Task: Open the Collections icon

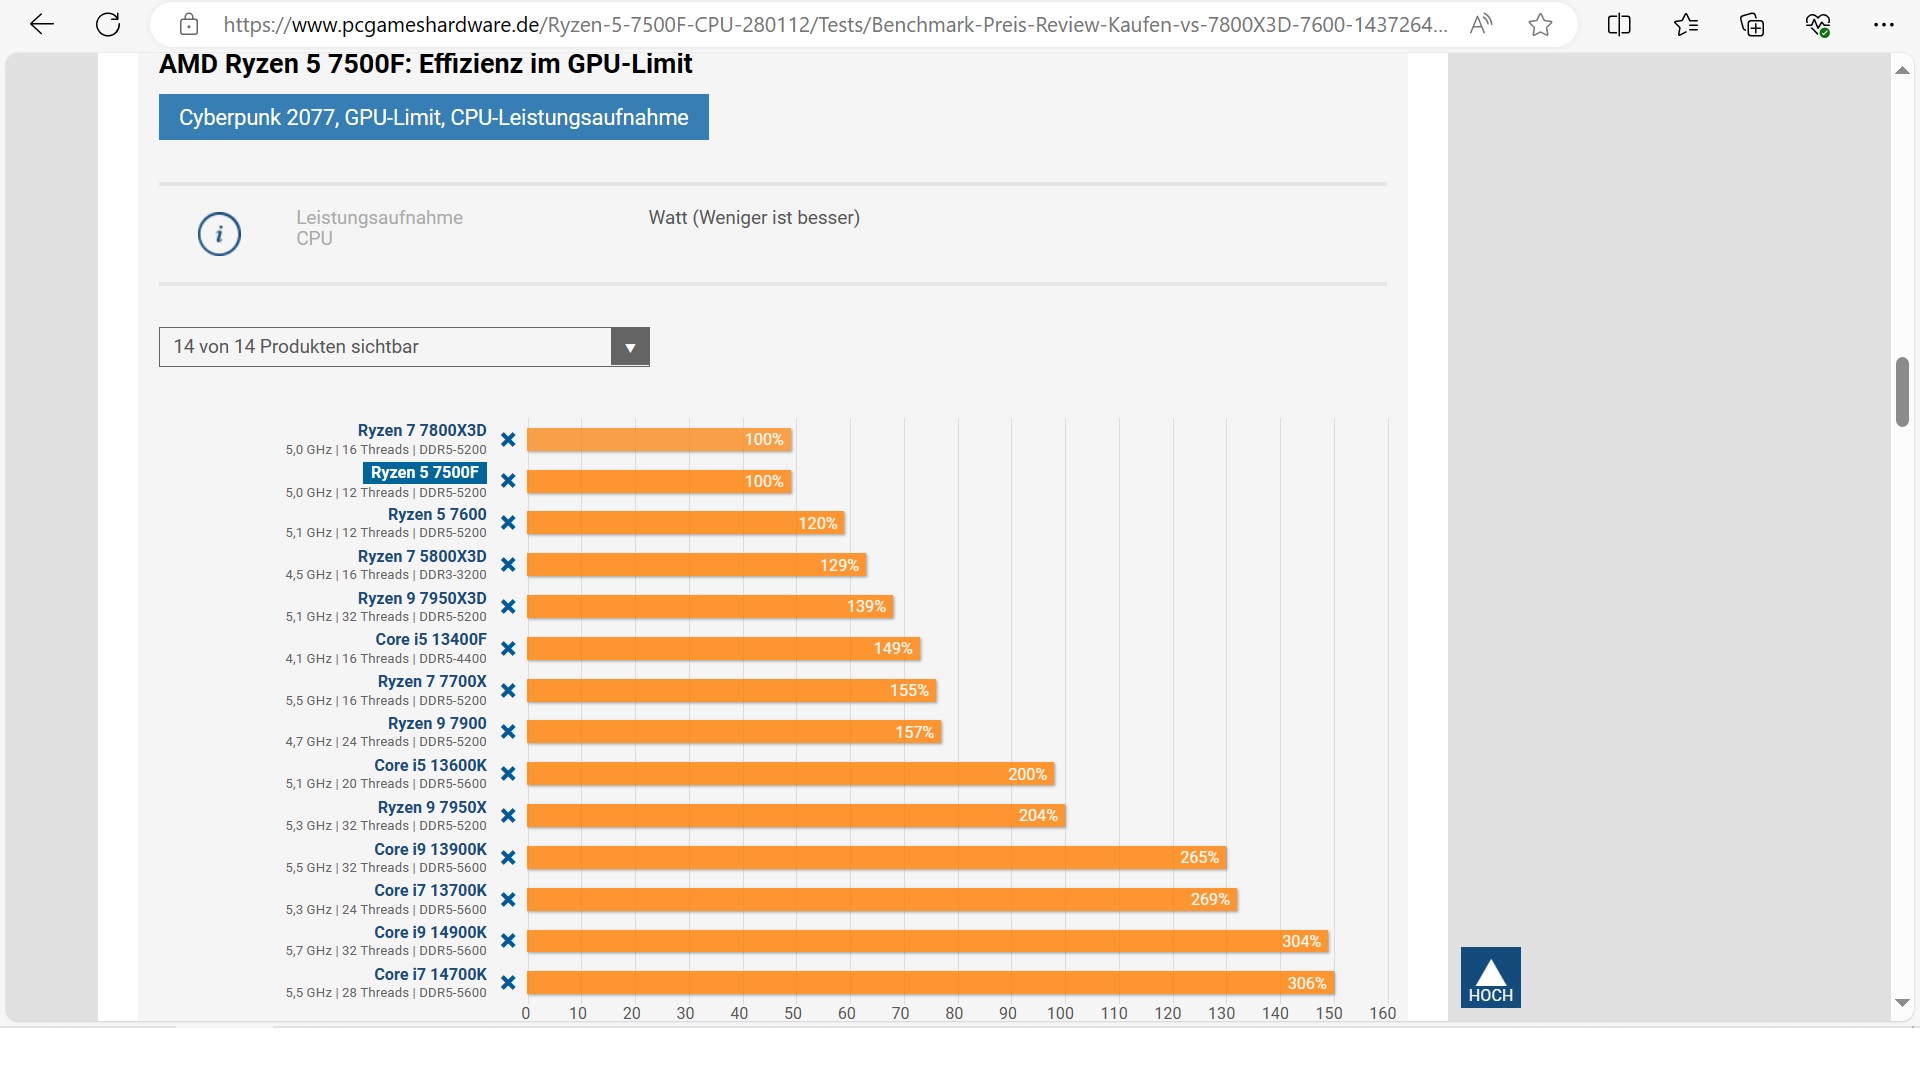Action: click(1752, 25)
